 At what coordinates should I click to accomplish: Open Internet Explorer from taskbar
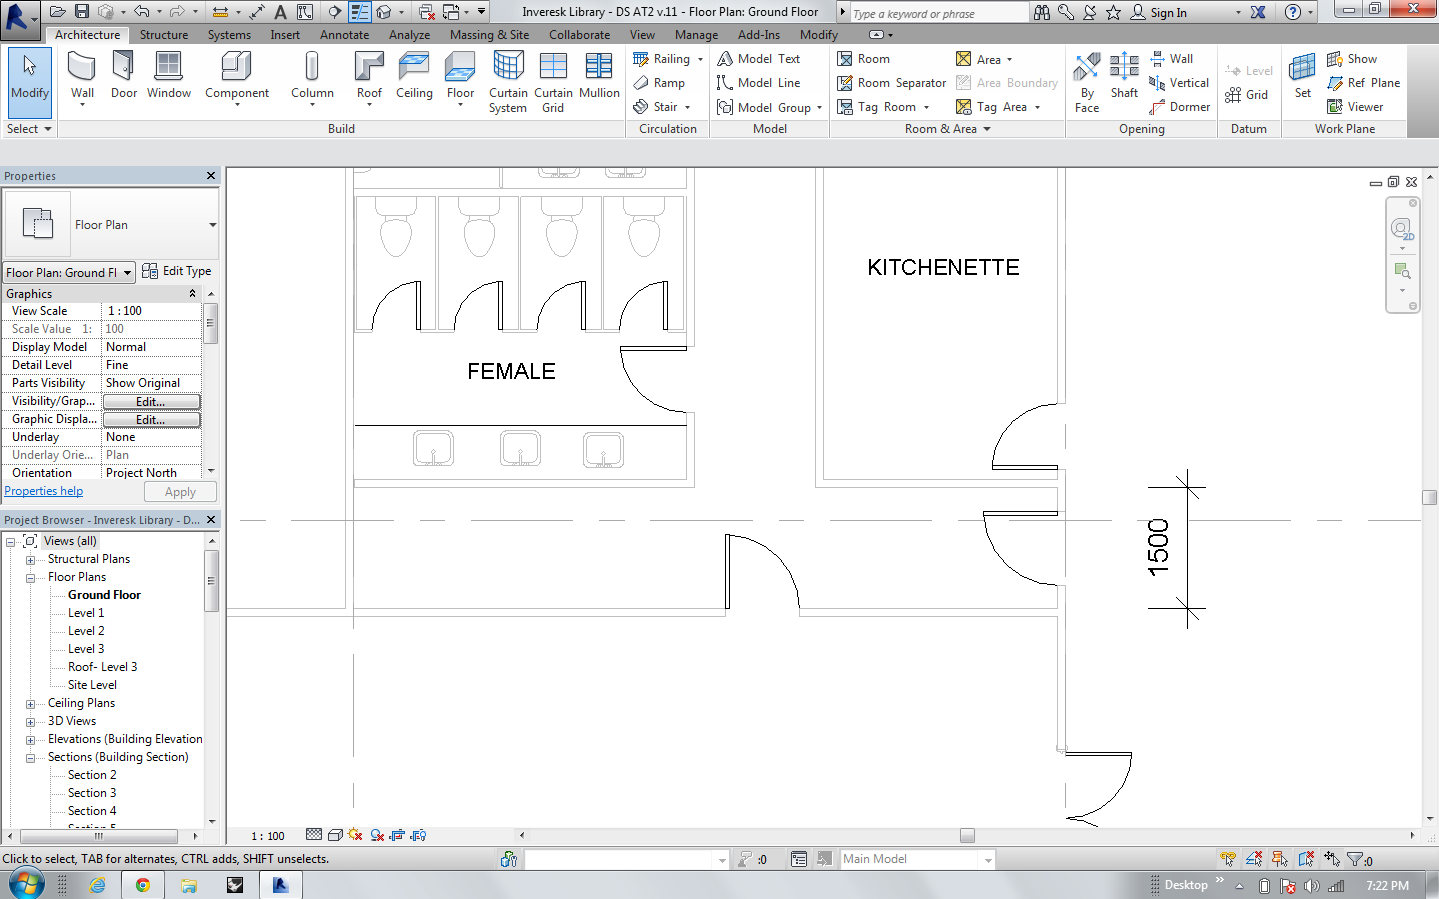point(97,885)
